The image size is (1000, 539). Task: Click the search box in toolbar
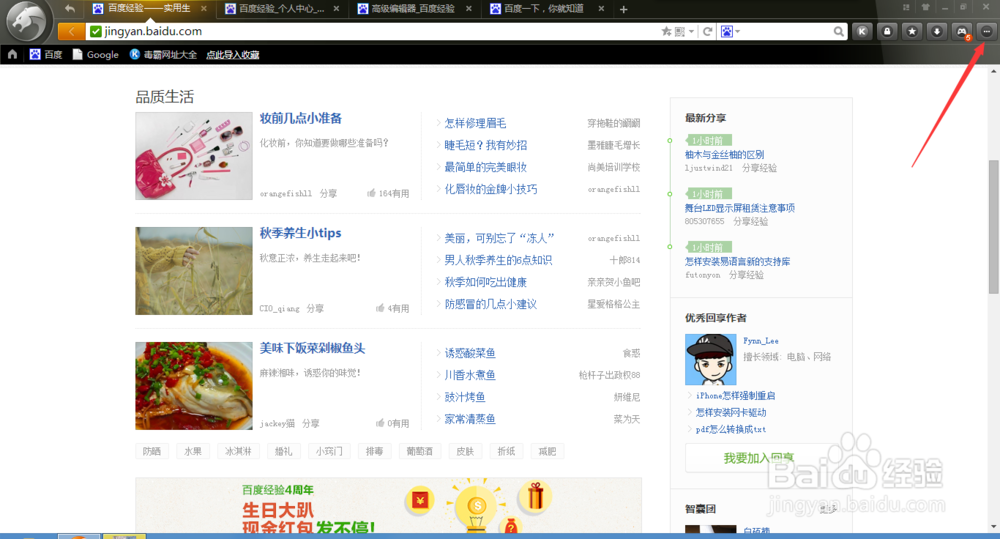788,31
